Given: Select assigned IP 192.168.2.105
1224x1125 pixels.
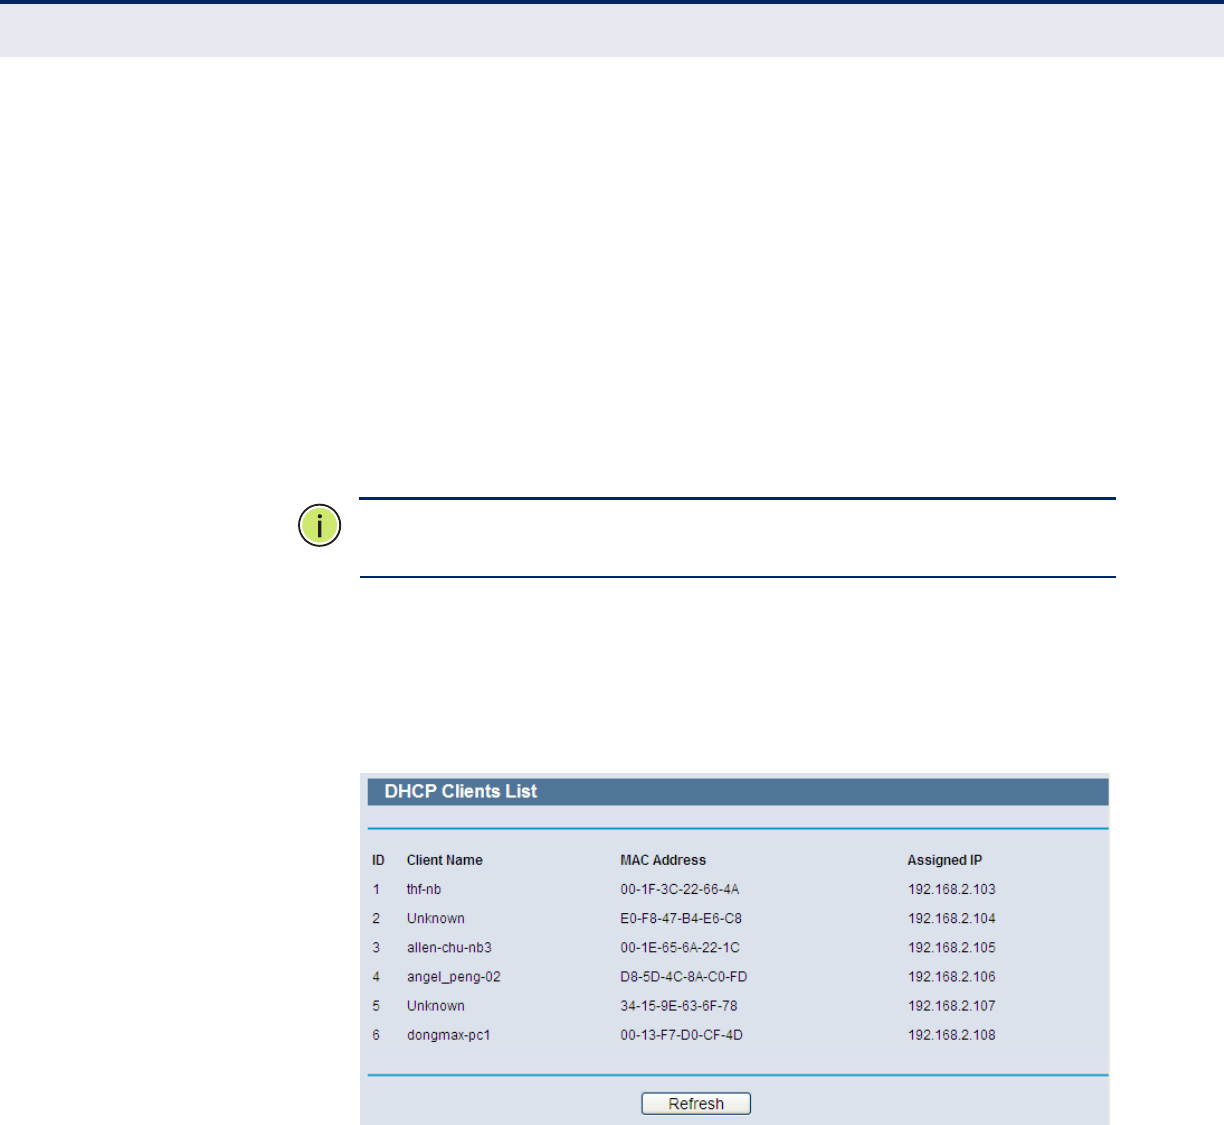Looking at the screenshot, I should [x=952, y=947].
